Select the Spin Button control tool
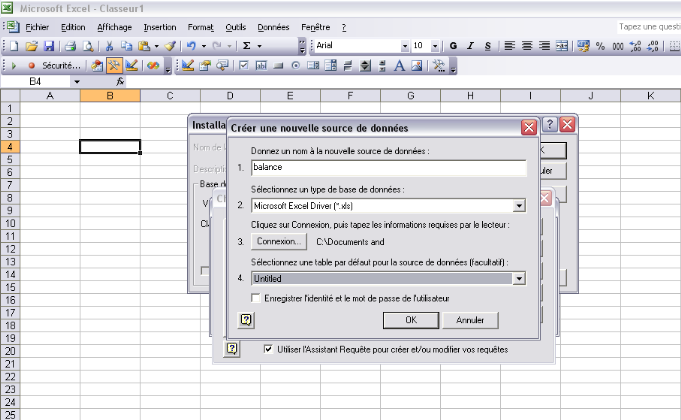681x420 pixels. coord(365,66)
